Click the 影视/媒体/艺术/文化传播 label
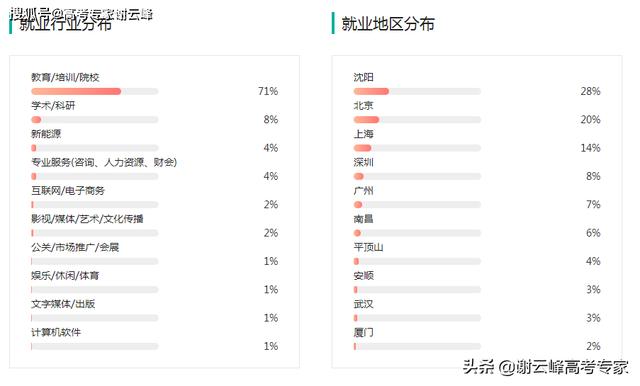 point(87,219)
